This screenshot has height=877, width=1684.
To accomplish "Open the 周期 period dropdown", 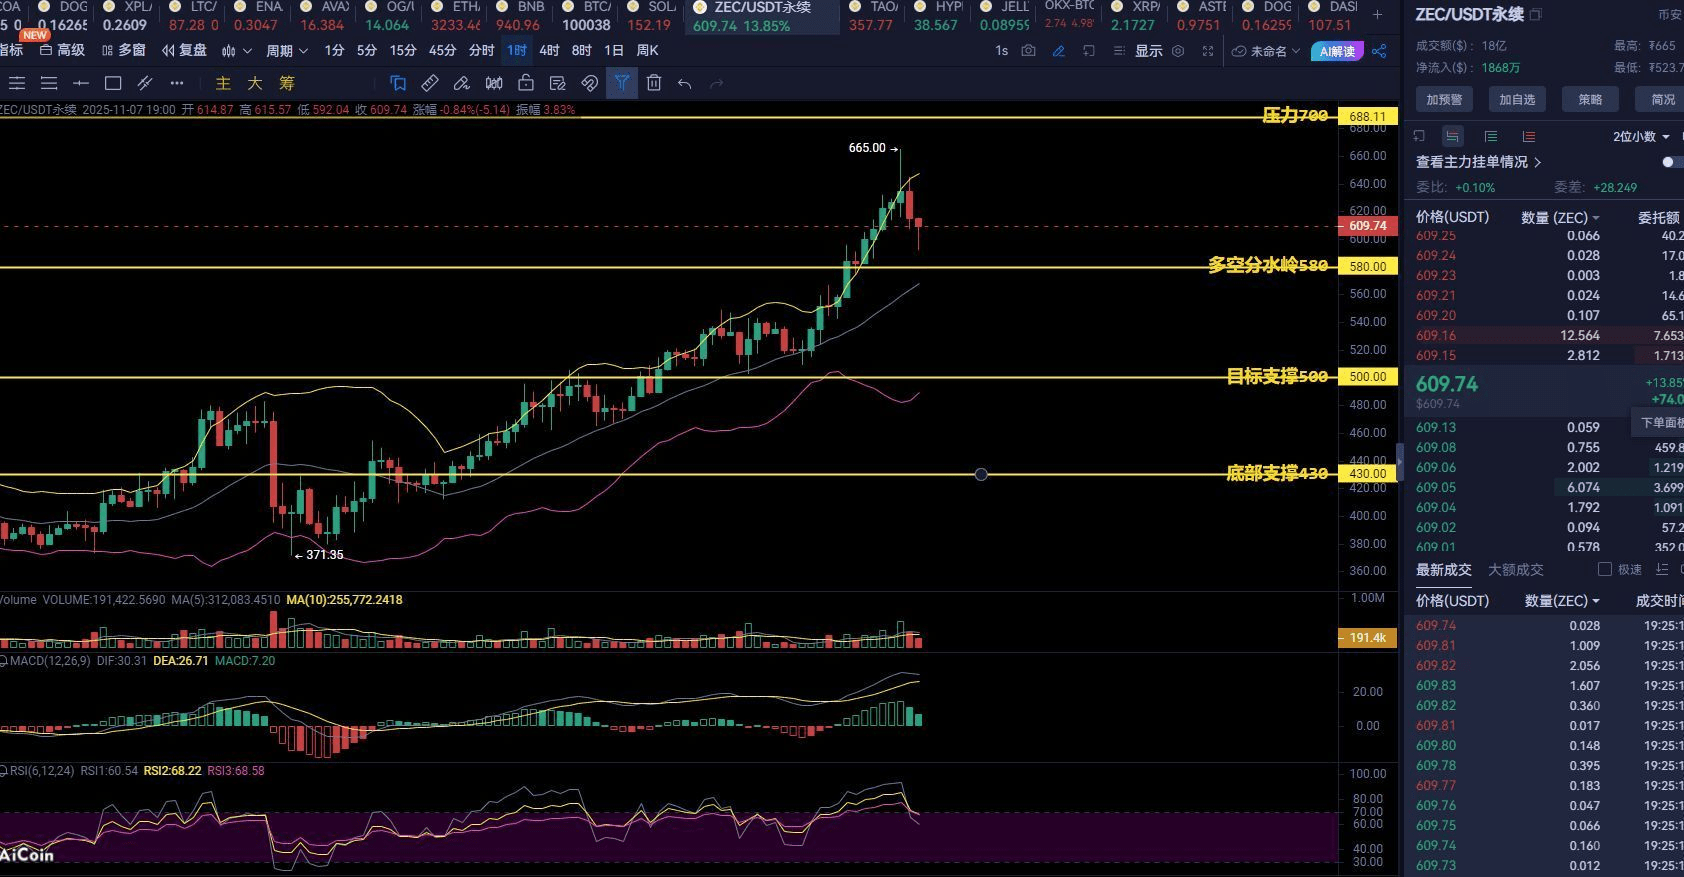I will [286, 50].
